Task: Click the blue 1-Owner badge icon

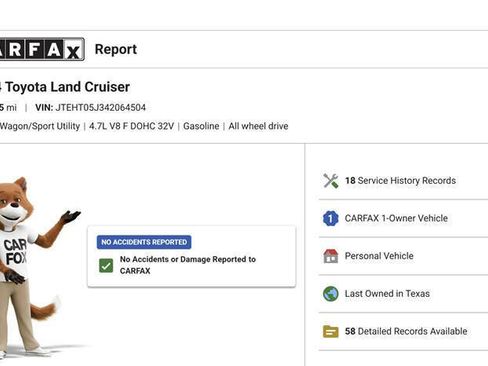Action: (331, 218)
